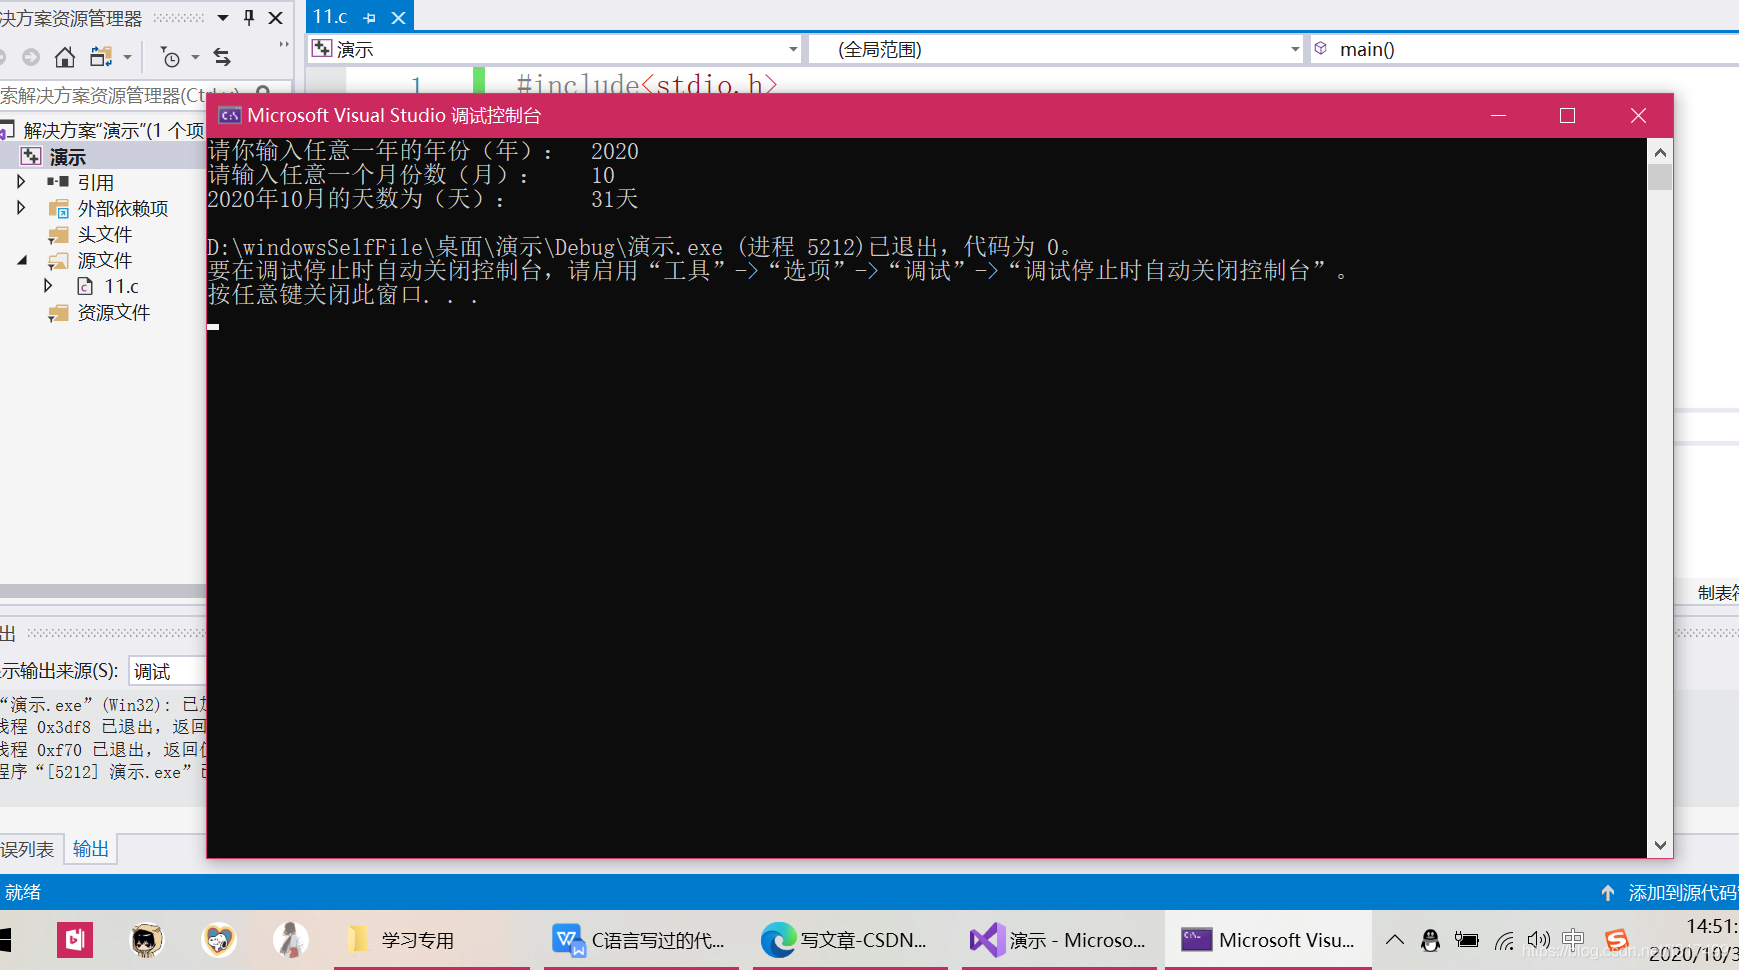
Task: Click the Wi-Fi network tray icon
Action: 1504,940
